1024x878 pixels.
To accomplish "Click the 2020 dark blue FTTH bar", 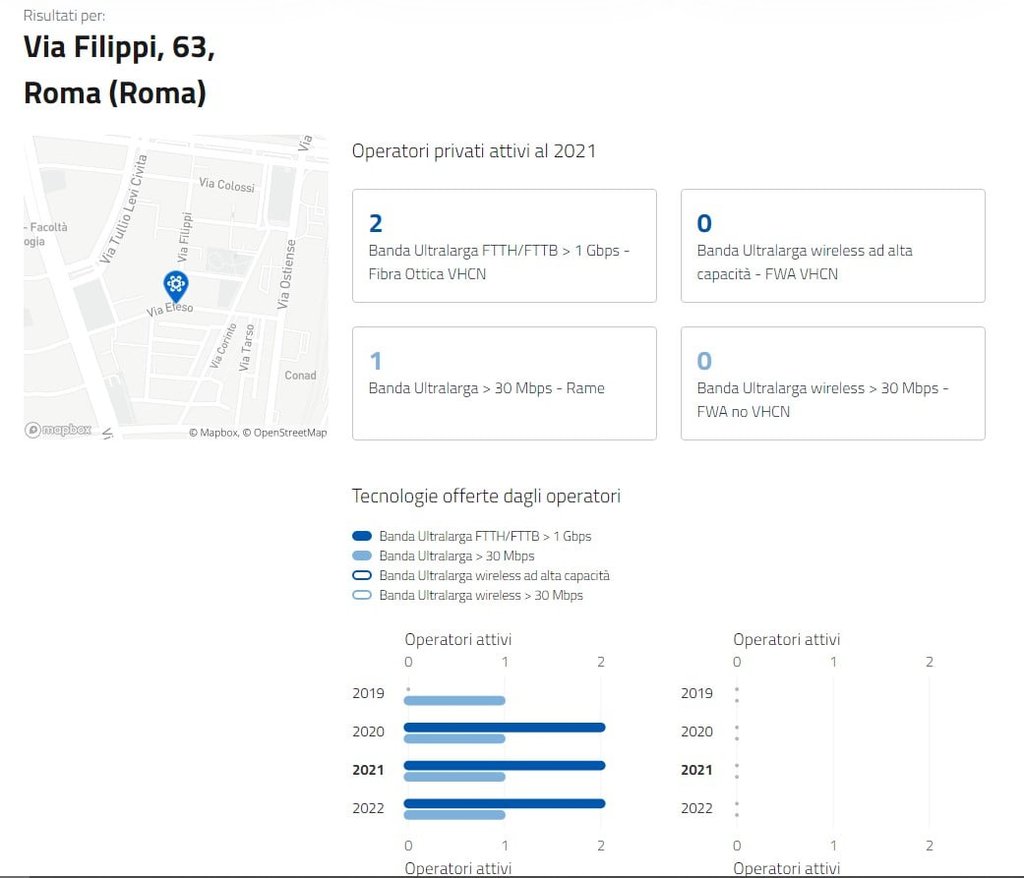I will point(504,727).
